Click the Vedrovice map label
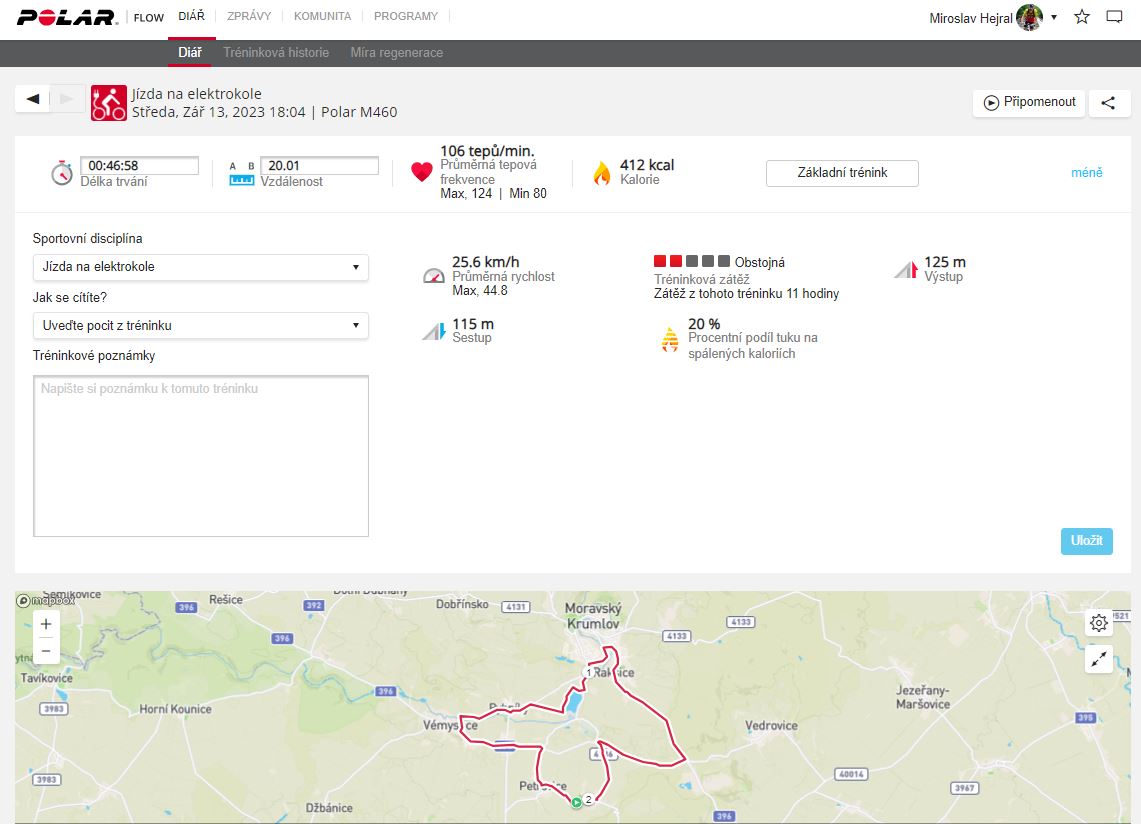Viewport: 1141px width, 824px height. (771, 726)
